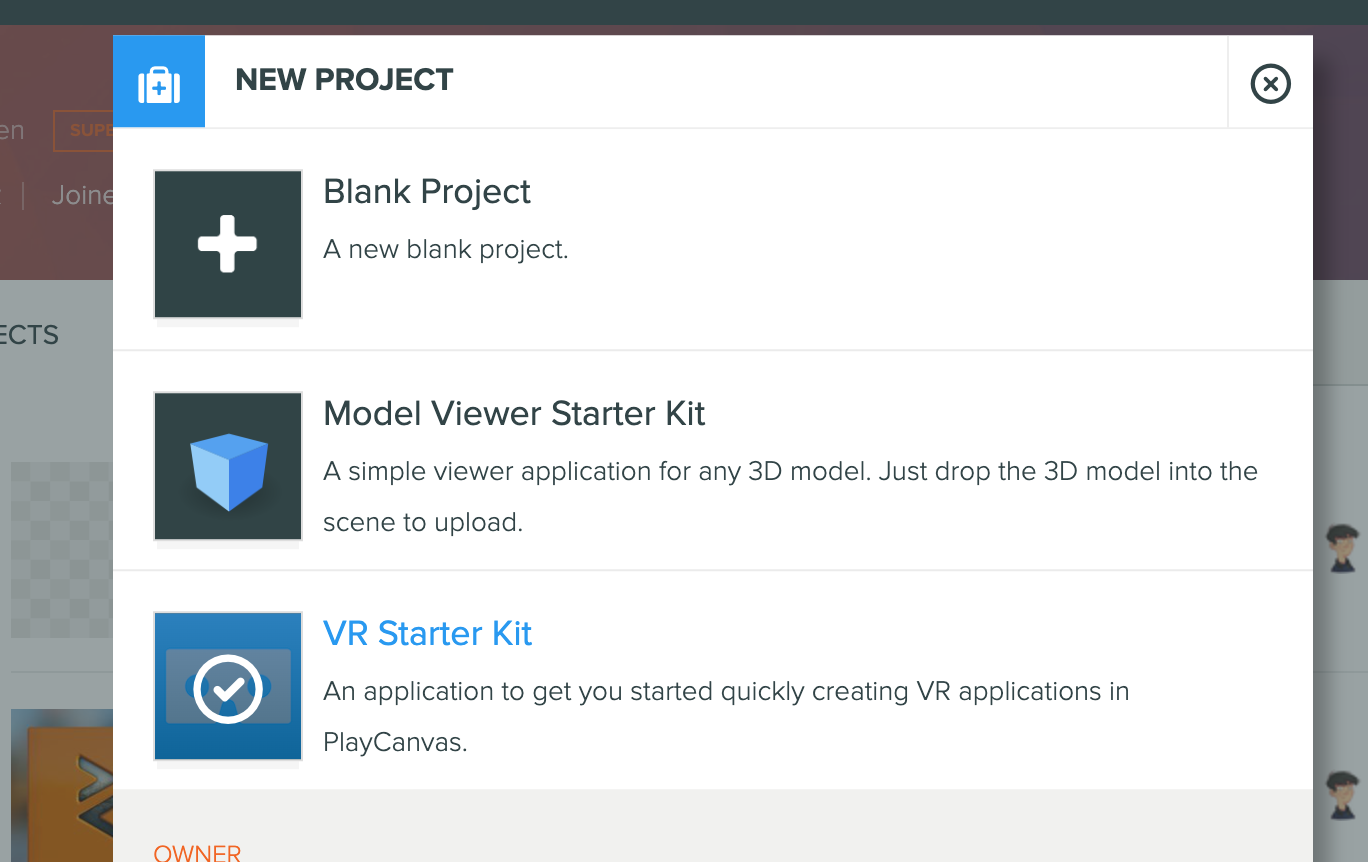Viewport: 1368px width, 862px height.
Task: Click the partially hidden Joined text
Action: pyautogui.click(x=82, y=195)
